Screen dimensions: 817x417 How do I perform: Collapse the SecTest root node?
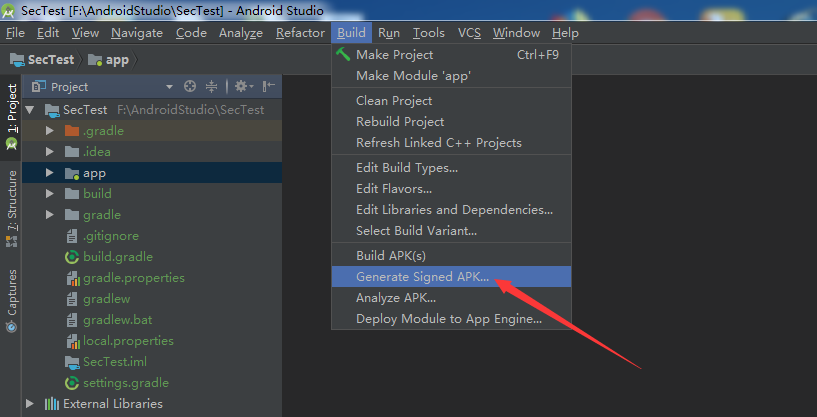tap(31, 110)
